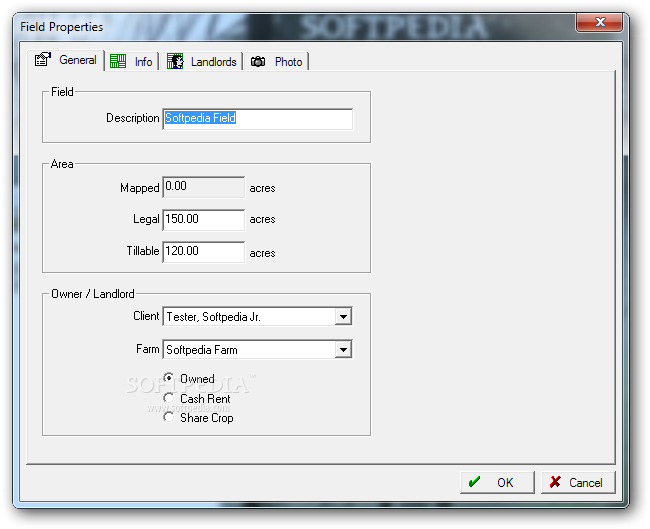Click the Client label

(146, 316)
